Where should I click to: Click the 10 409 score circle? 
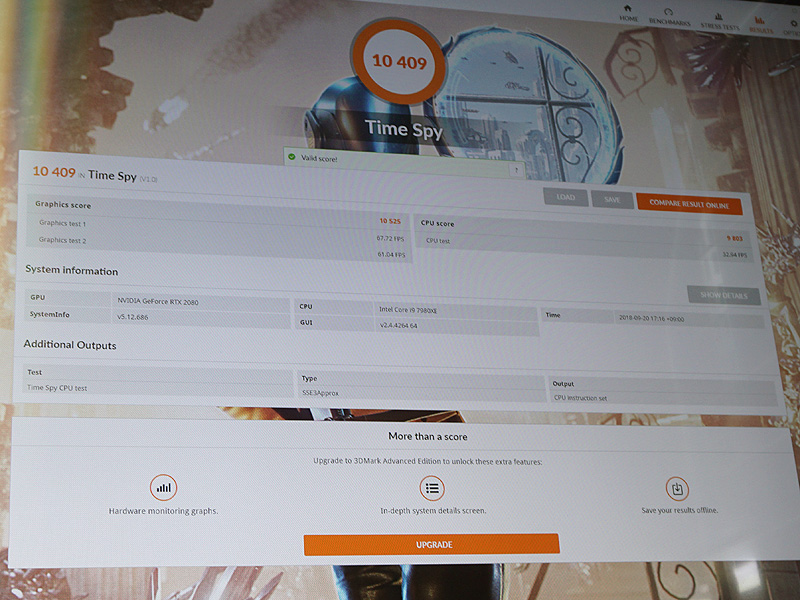[x=398, y=62]
